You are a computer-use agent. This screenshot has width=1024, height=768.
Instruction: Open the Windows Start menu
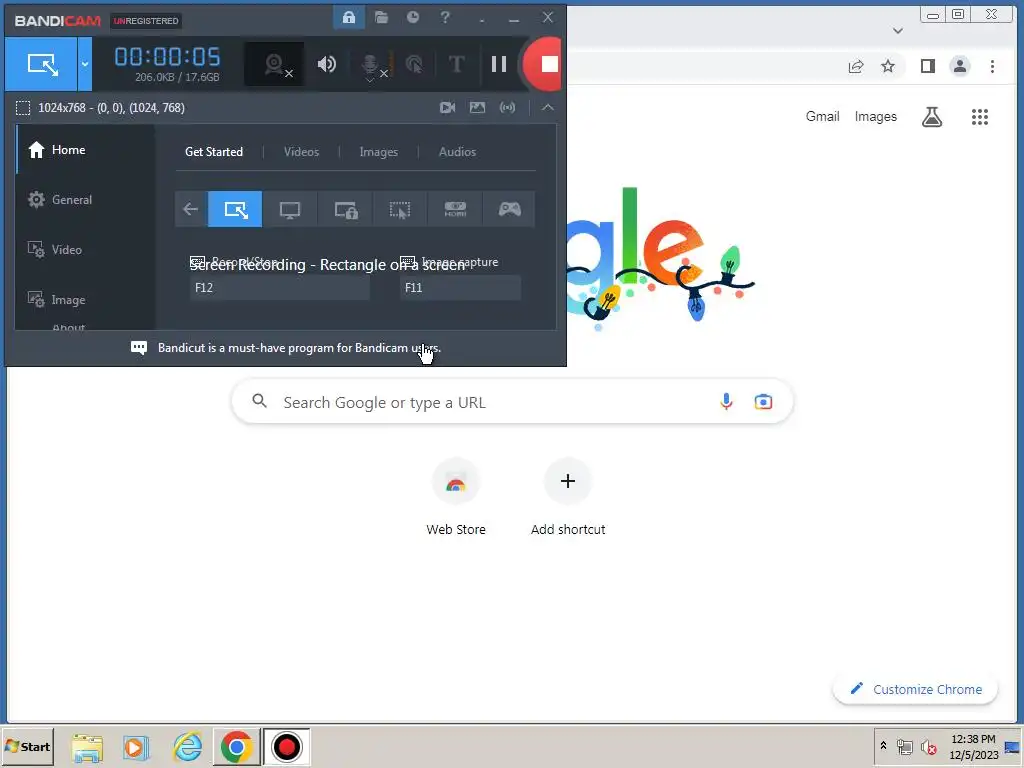coord(27,746)
